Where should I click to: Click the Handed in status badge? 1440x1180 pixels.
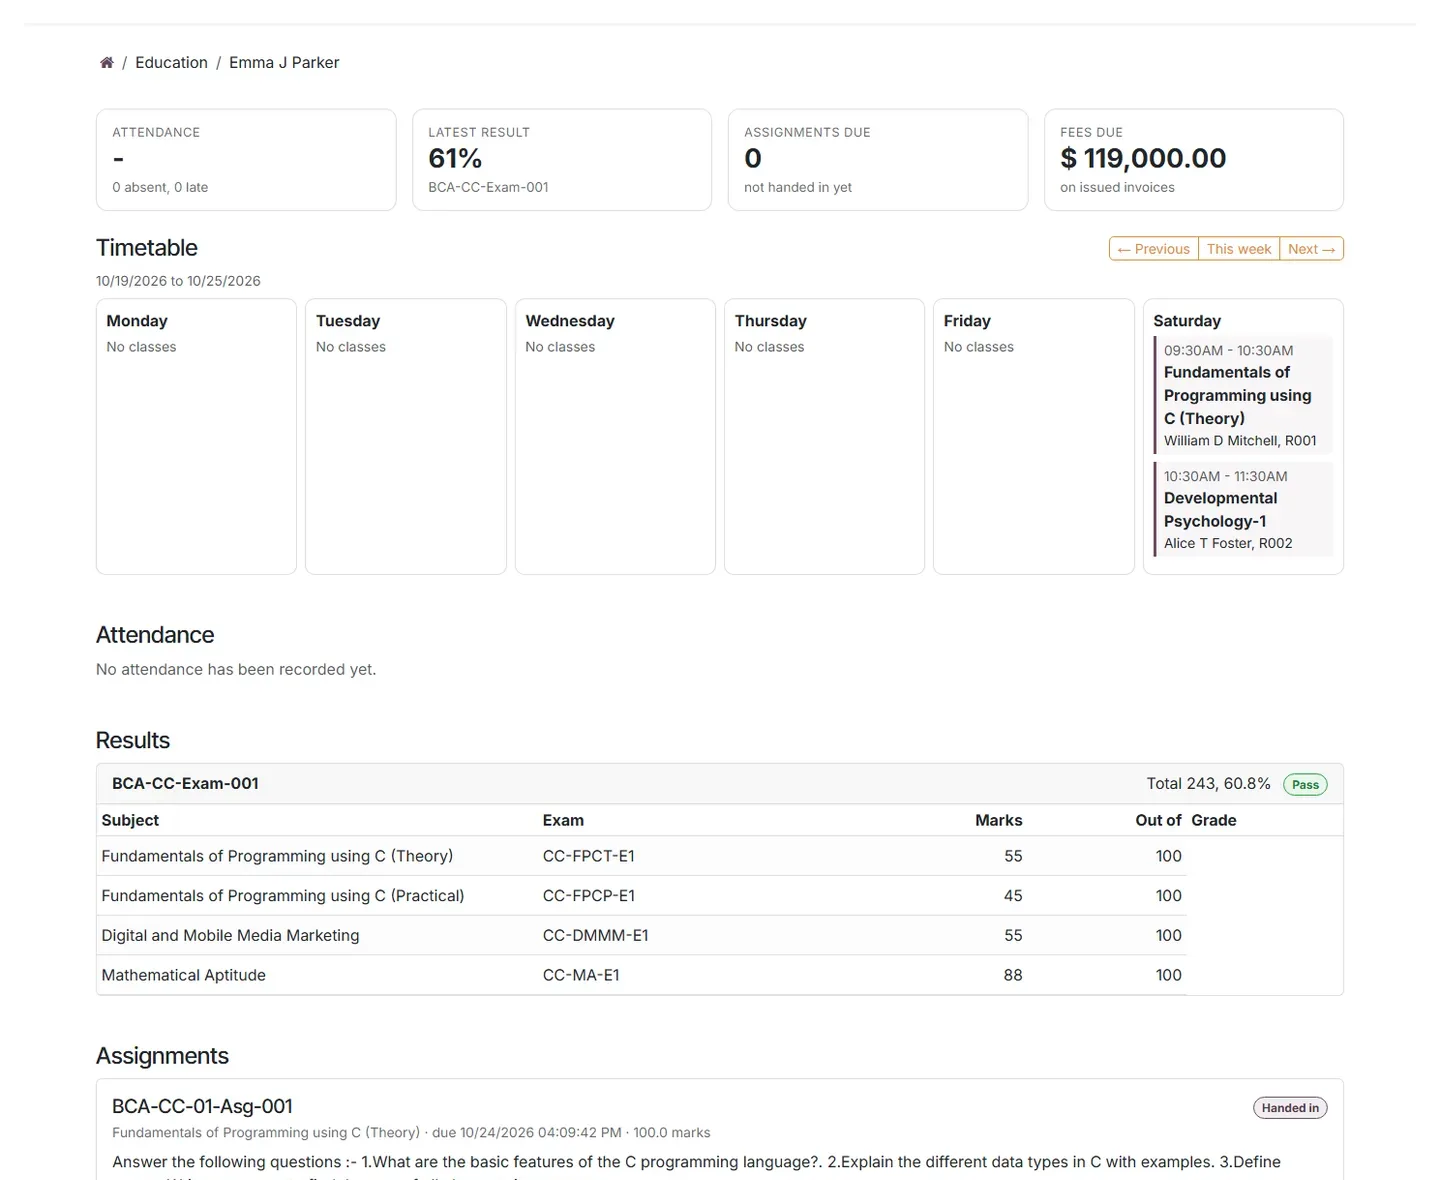(1290, 1108)
